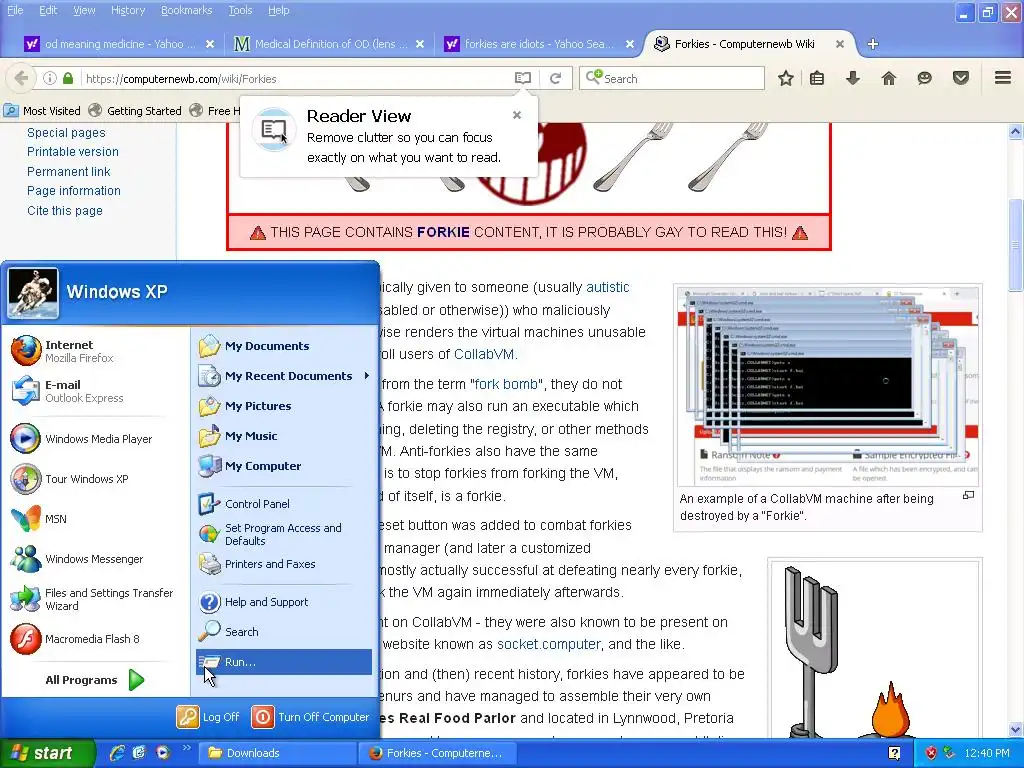The width and height of the screenshot is (1024, 768).
Task: Open MSN from Start menu
Action: (x=97, y=519)
